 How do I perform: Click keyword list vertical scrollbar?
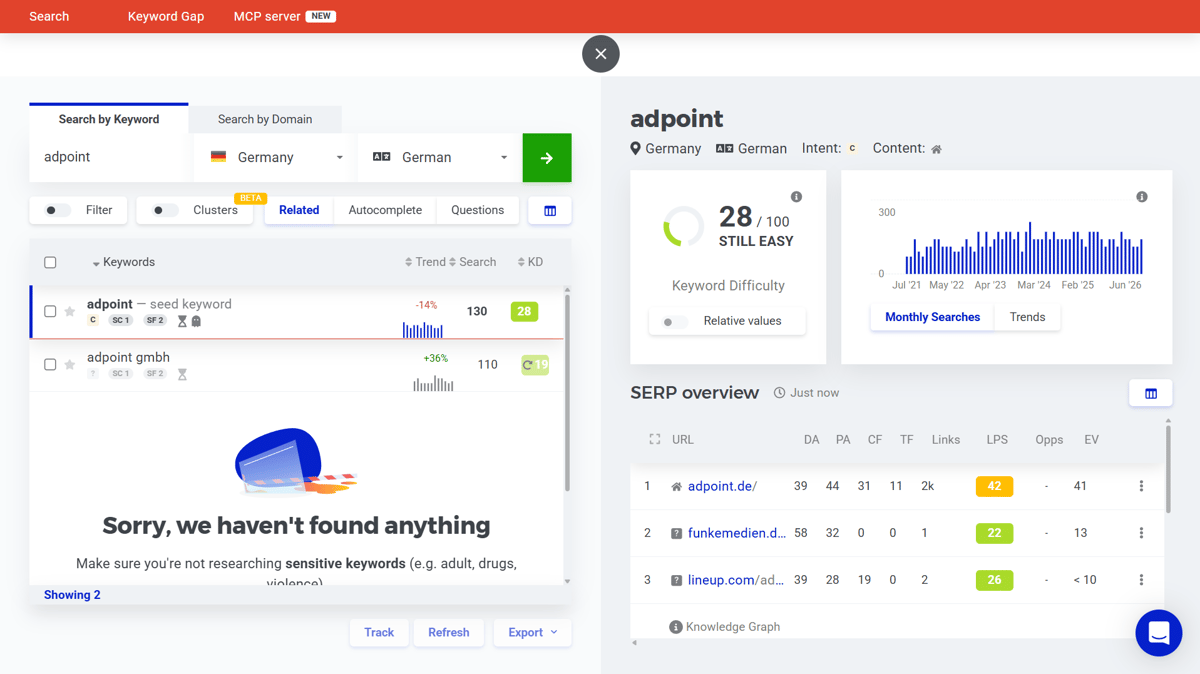point(567,392)
